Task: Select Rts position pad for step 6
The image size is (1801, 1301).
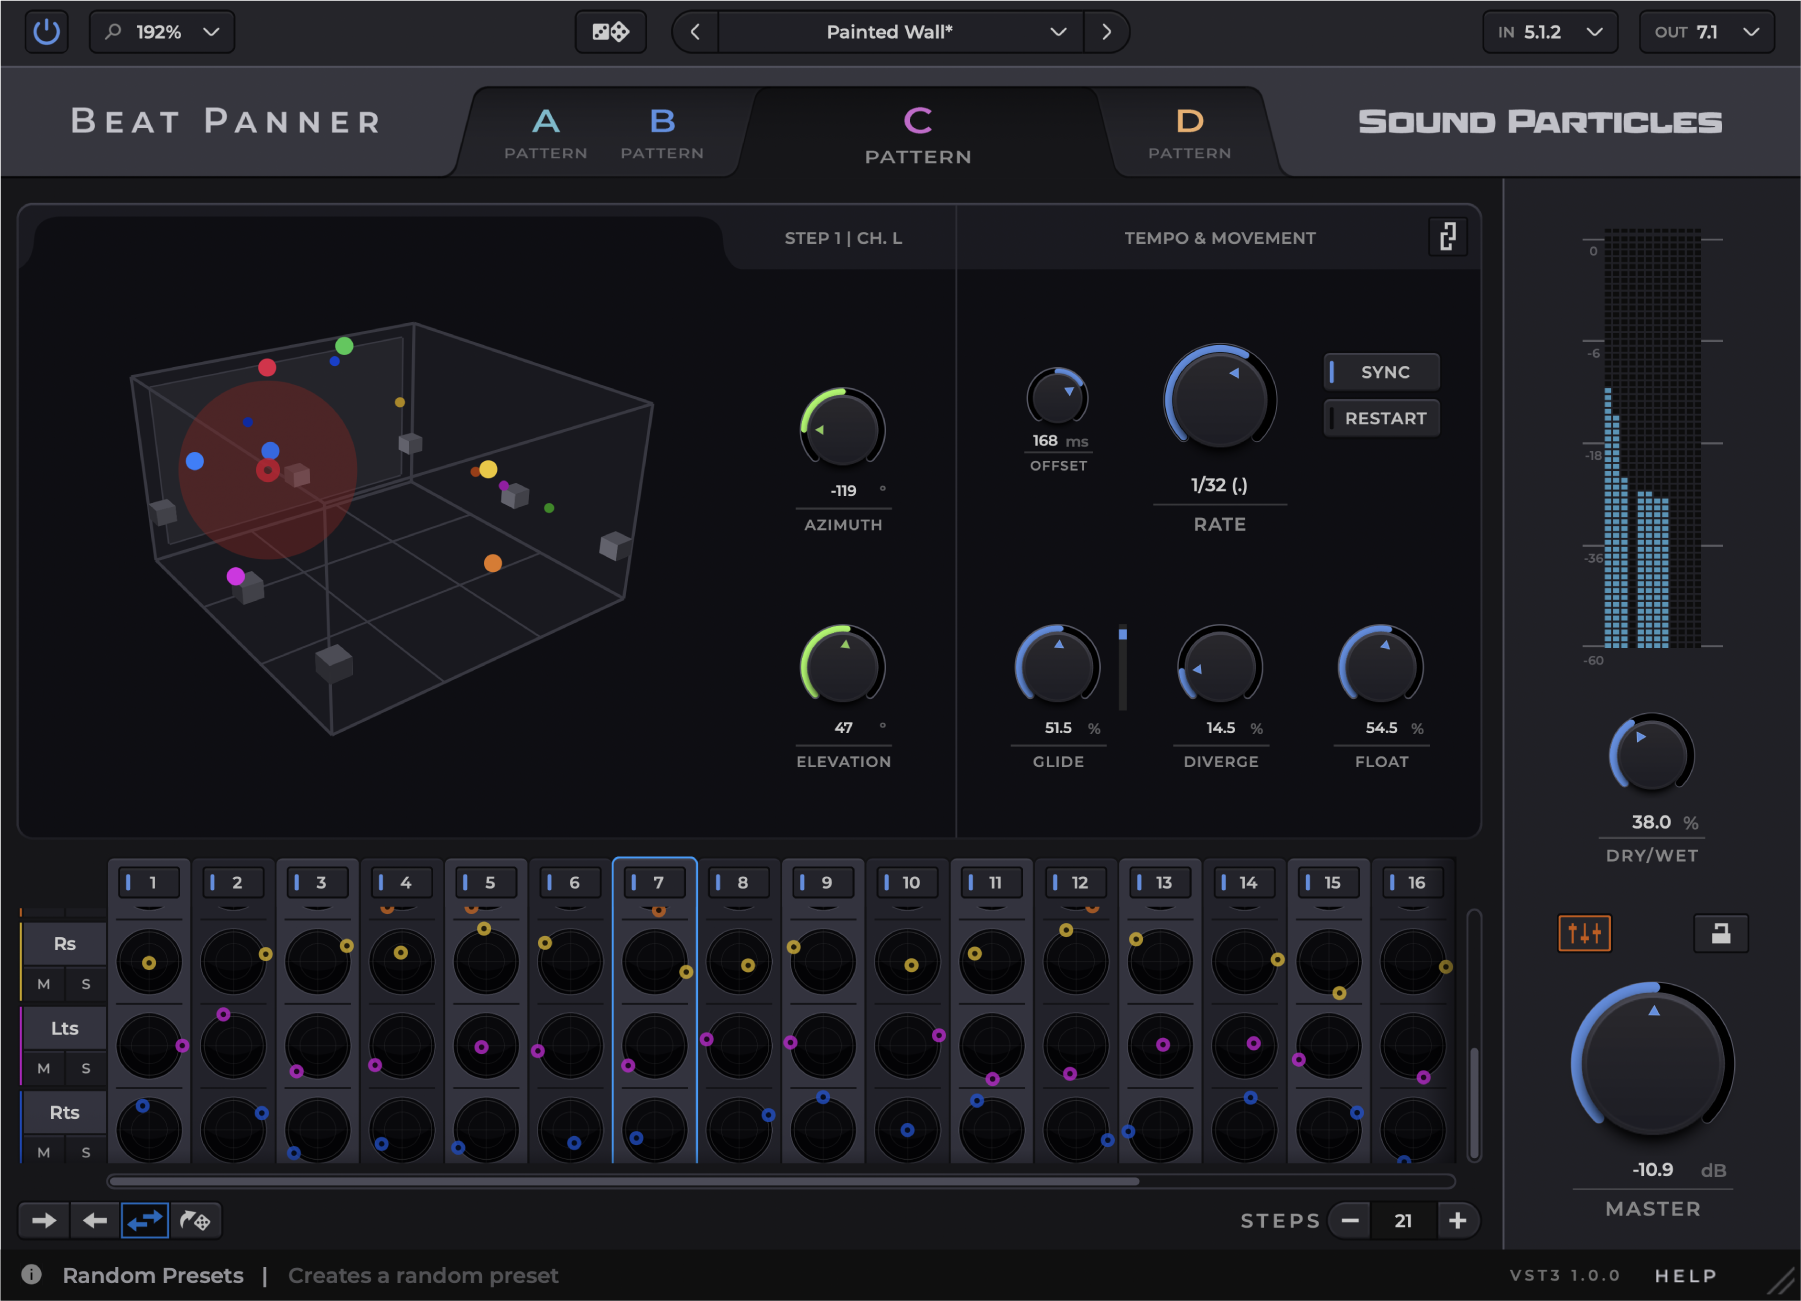Action: [570, 1130]
